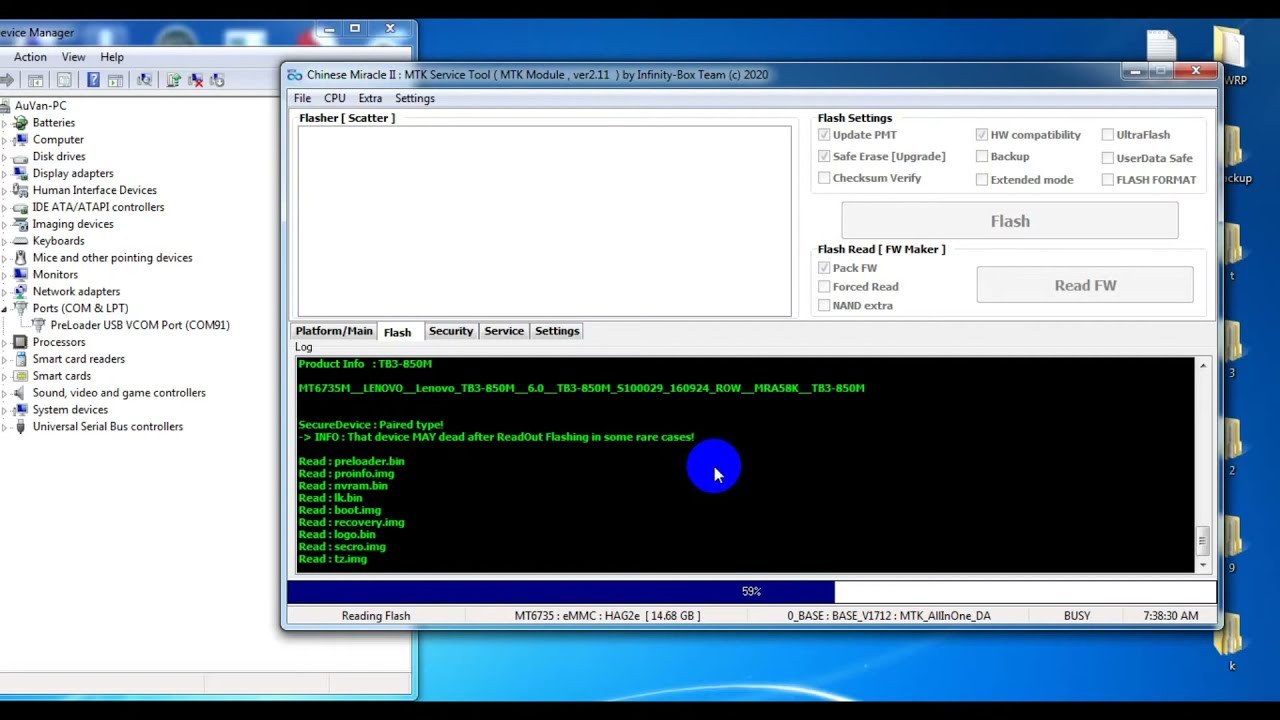This screenshot has width=1280, height=720.
Task: Click the large Flash button
Action: (x=1010, y=221)
